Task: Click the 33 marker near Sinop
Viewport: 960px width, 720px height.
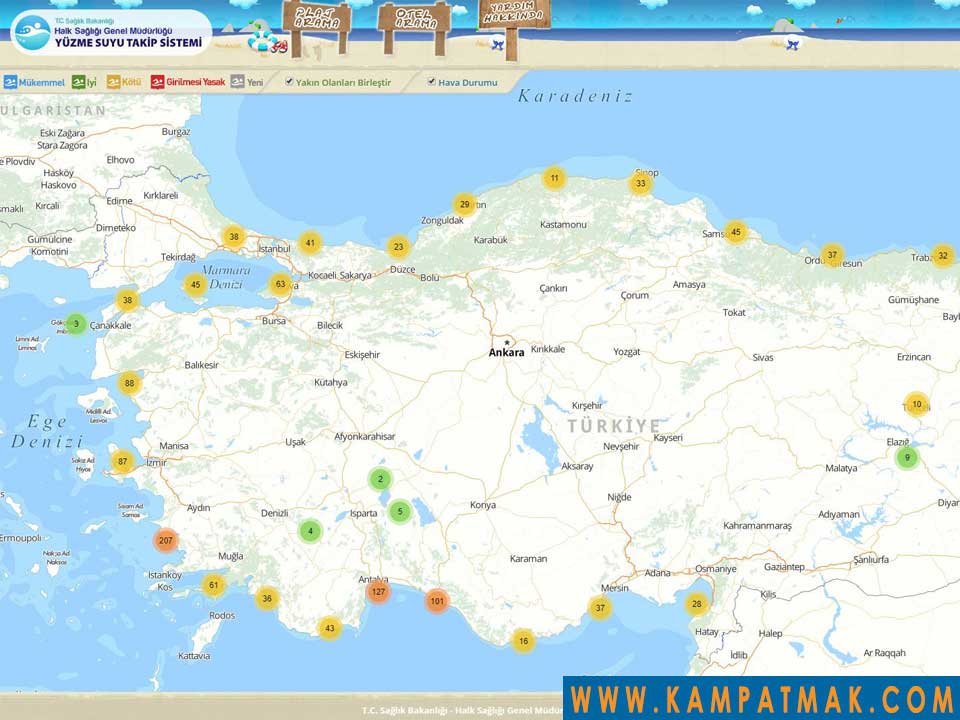Action: tap(641, 183)
